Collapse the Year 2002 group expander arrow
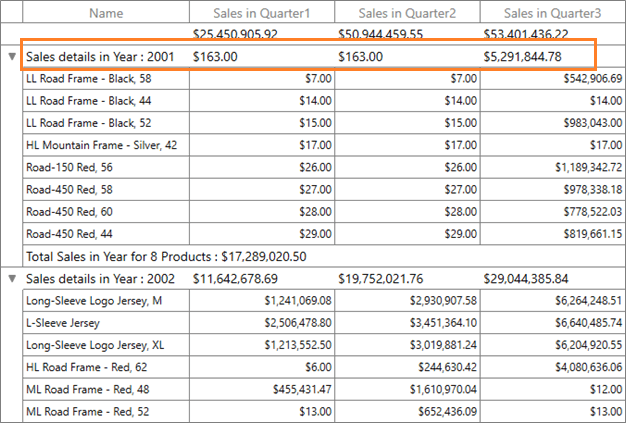626x423 pixels. coord(11,278)
